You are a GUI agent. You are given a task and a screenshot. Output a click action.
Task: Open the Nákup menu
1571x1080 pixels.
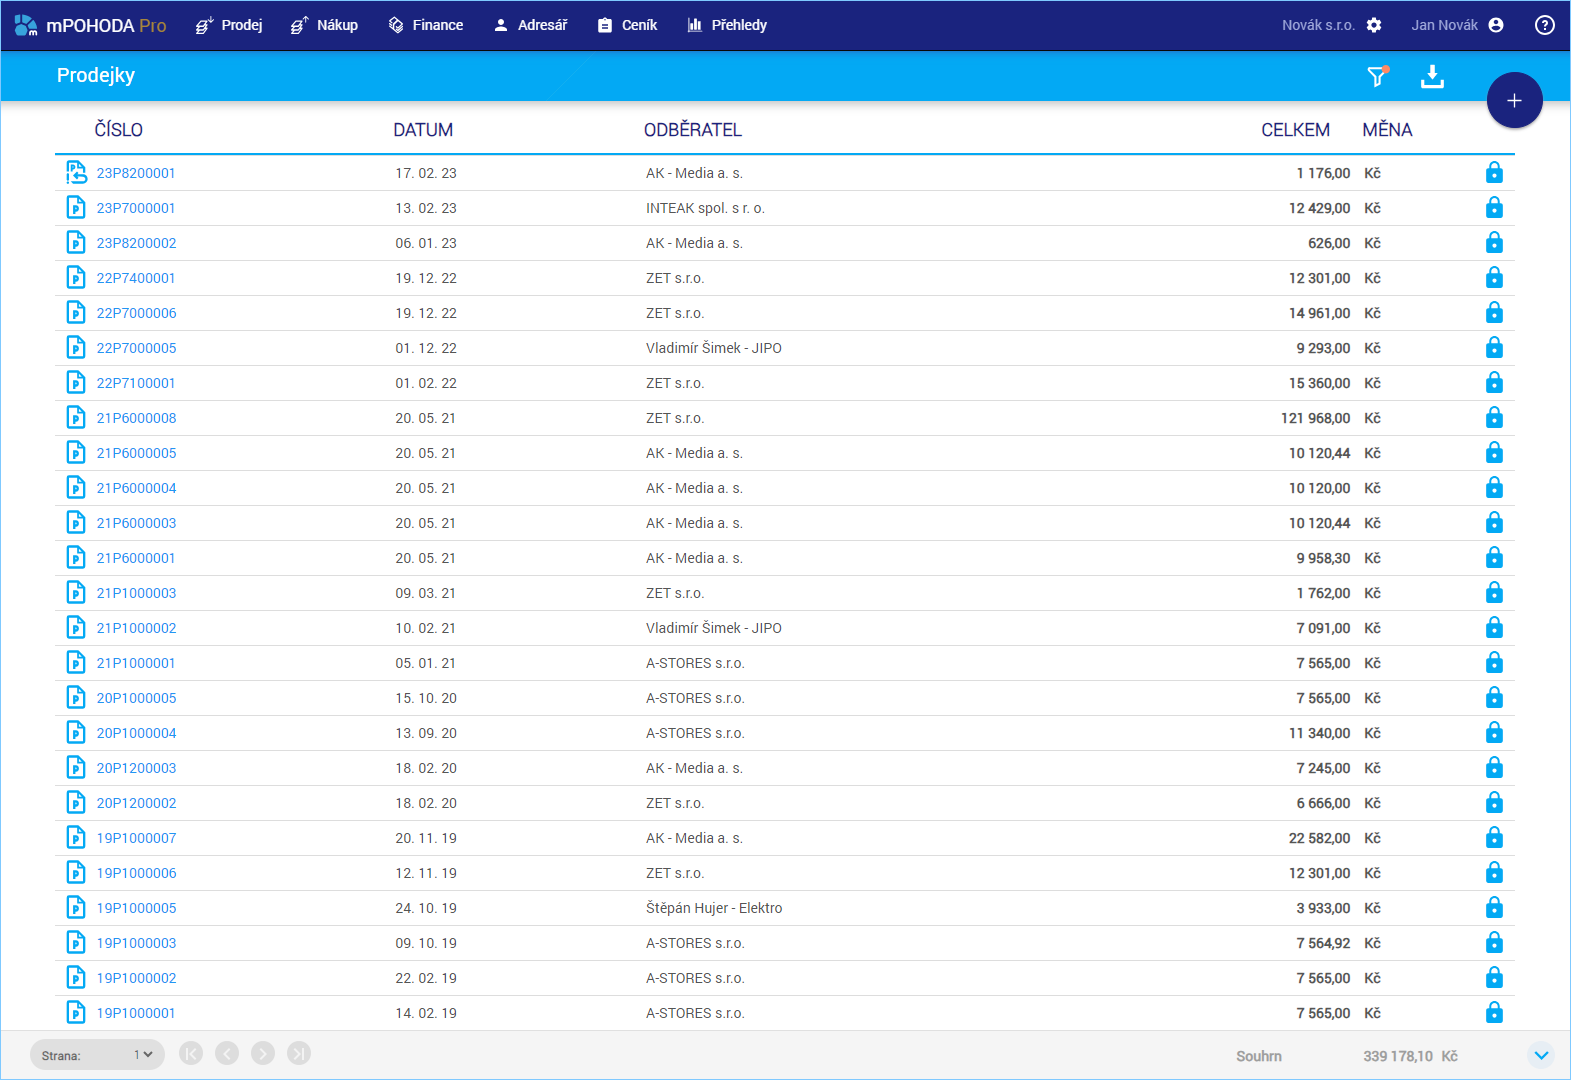[324, 25]
